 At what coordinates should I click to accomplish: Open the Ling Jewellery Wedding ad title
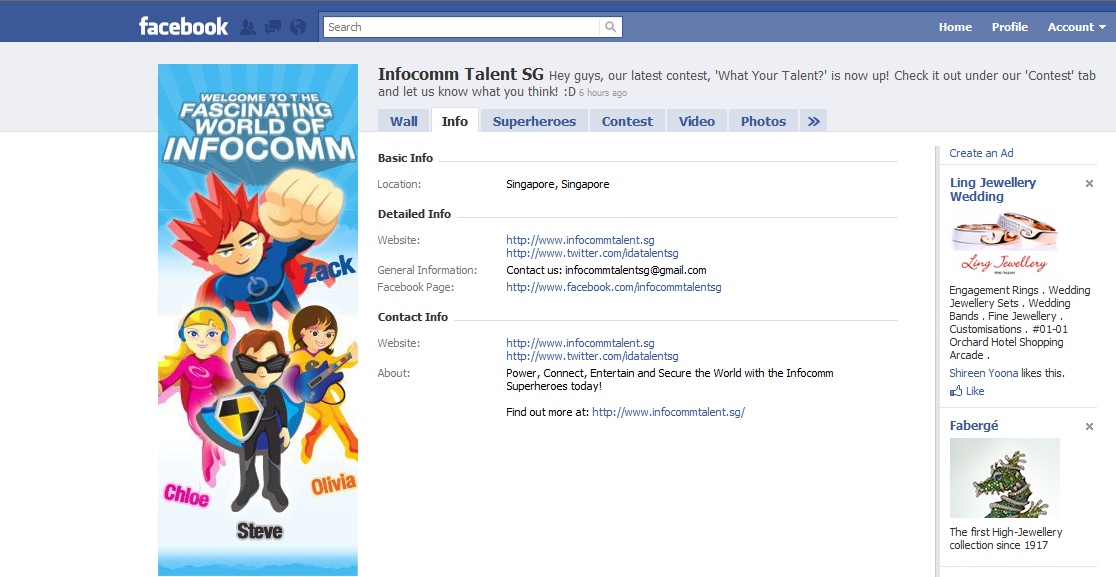point(993,189)
